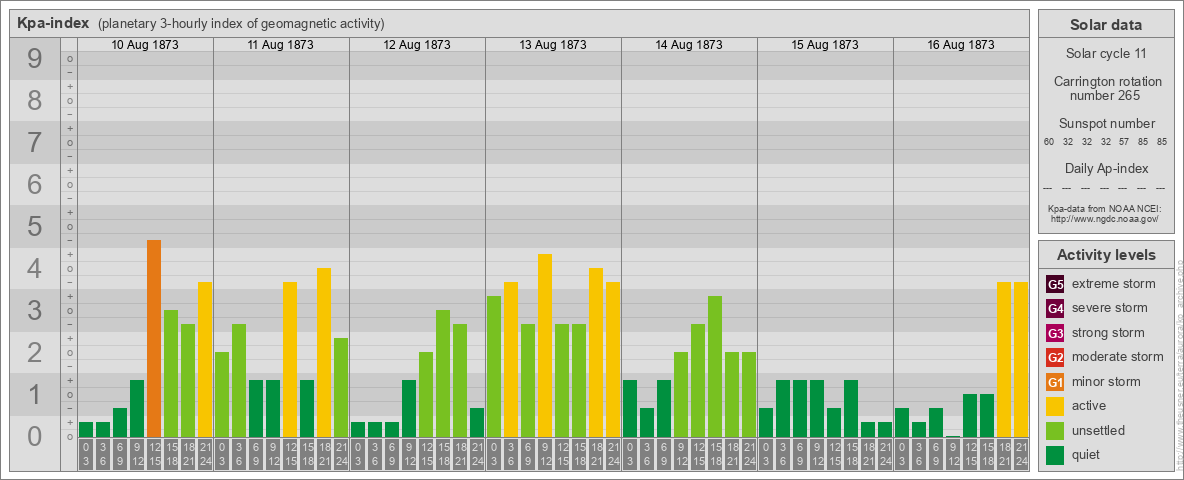This screenshot has height=480, width=1184.
Task: Click the 15 Aug 1873 date header
Action: (x=825, y=45)
